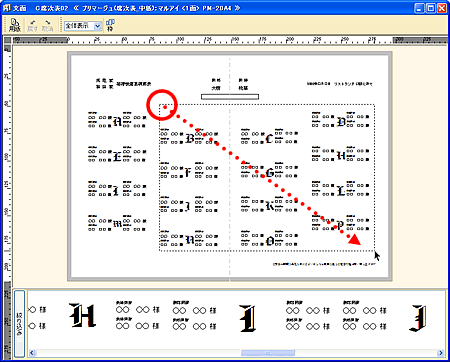Click the footnote text at page bottom
Screen dimensions: 450x362
[x=324, y=264]
